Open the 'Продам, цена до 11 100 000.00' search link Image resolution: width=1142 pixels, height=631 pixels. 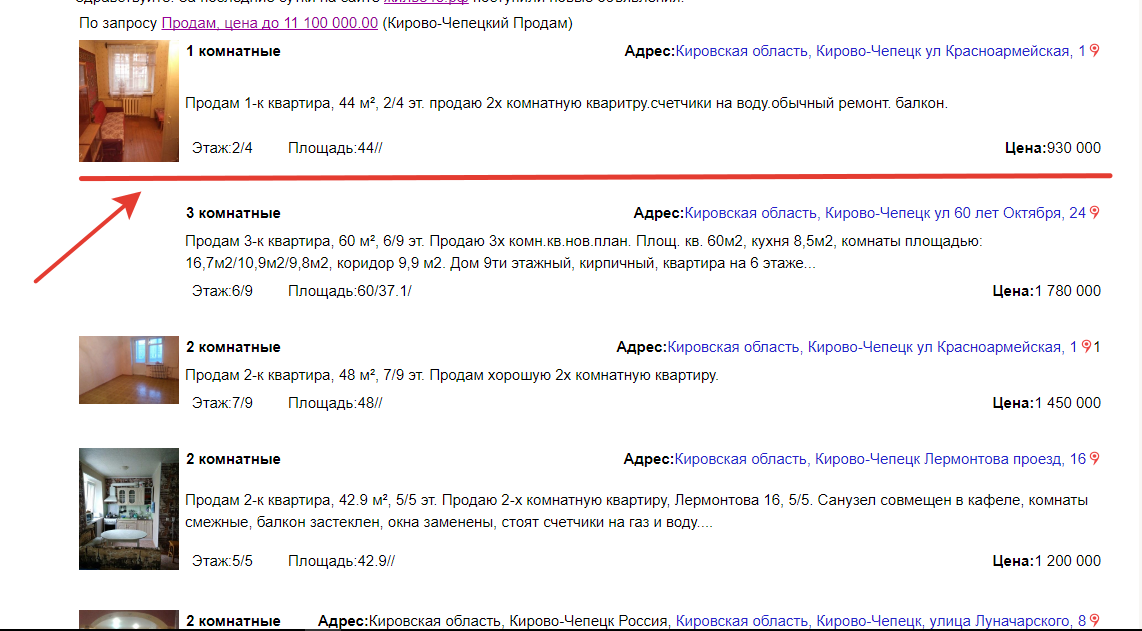[x=269, y=23]
